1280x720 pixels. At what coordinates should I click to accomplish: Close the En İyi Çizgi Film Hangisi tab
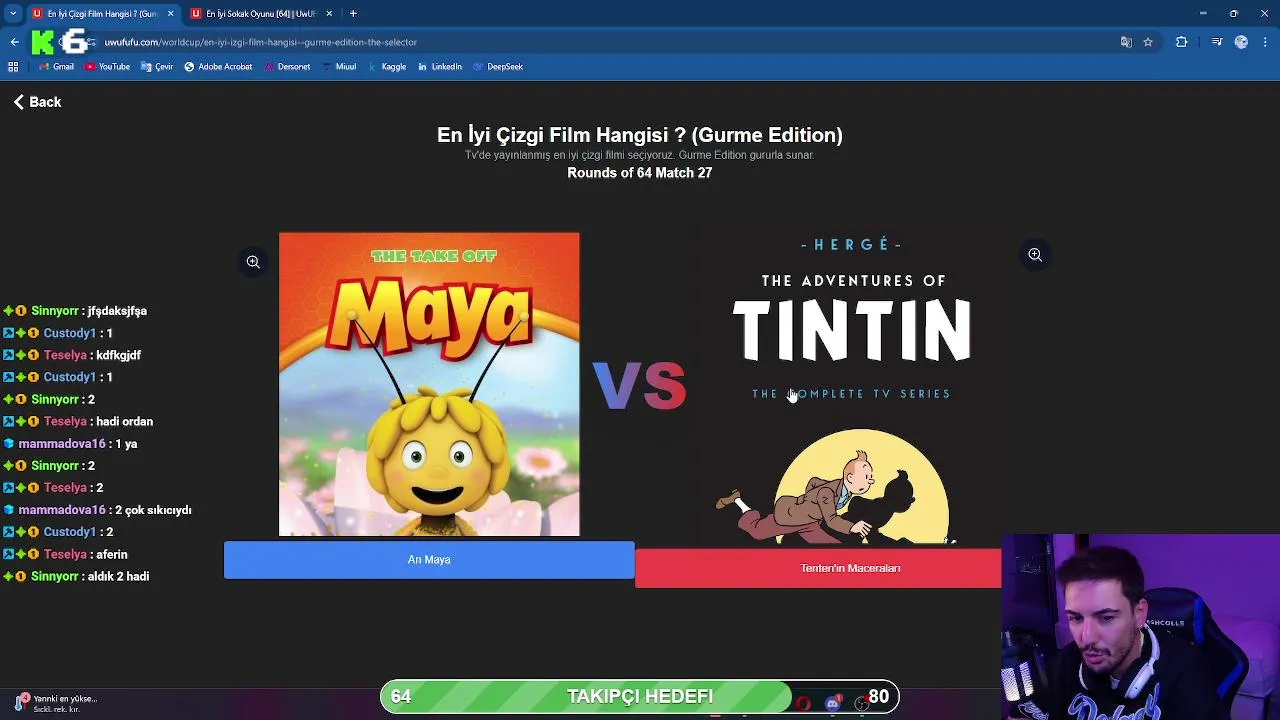coord(170,14)
